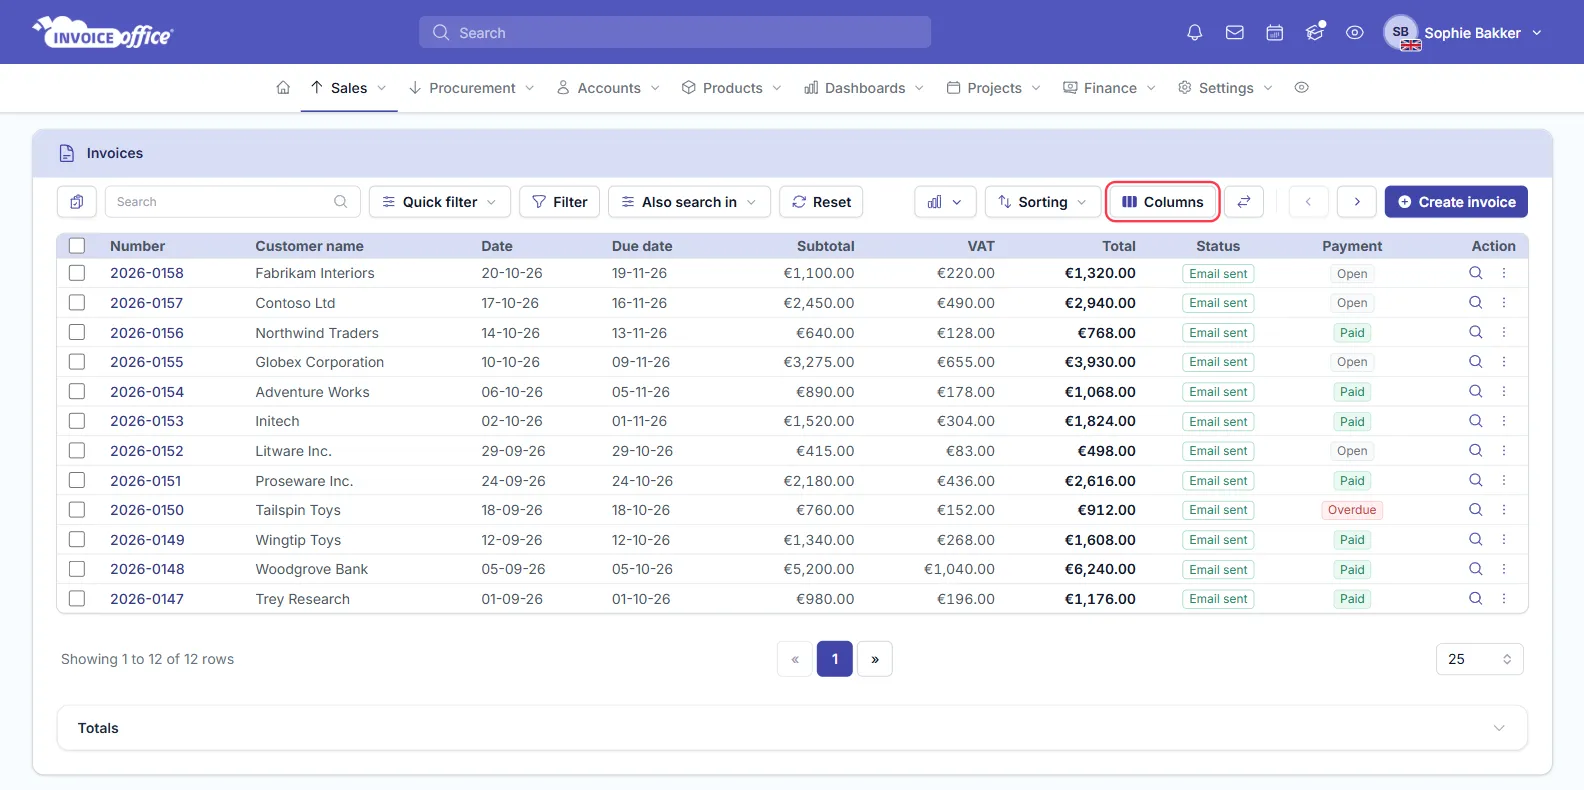Go to previous page arrow in toolbar
The height and width of the screenshot is (790, 1584).
pyautogui.click(x=1308, y=202)
